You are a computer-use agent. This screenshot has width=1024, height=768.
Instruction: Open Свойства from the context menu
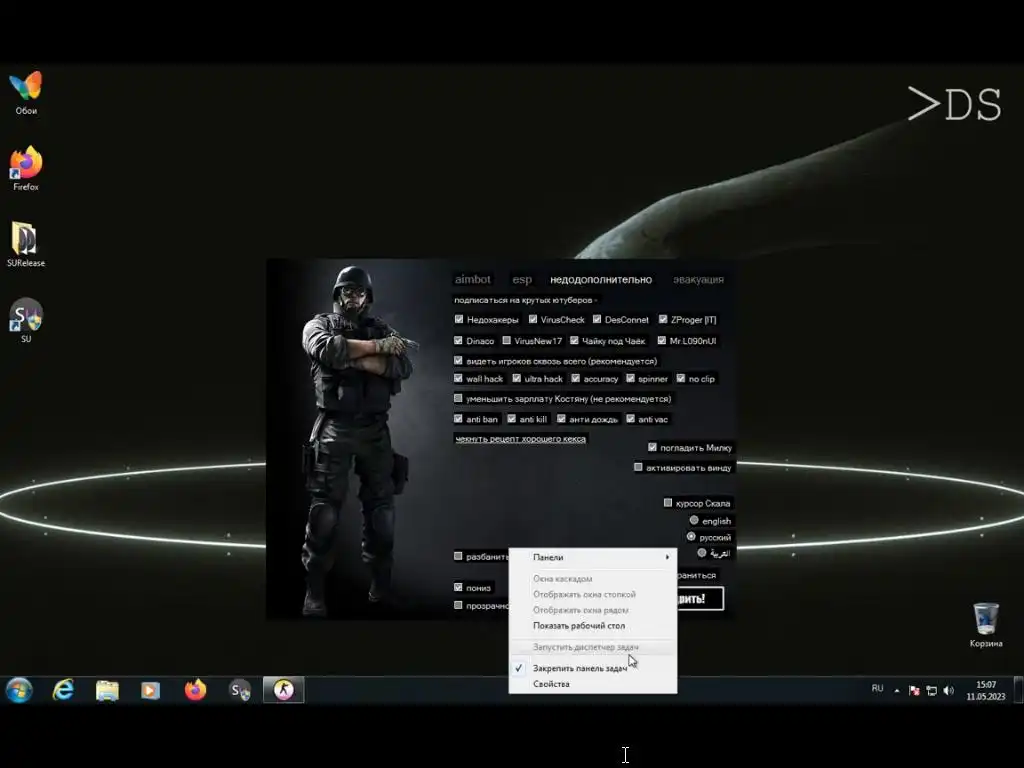(593, 684)
